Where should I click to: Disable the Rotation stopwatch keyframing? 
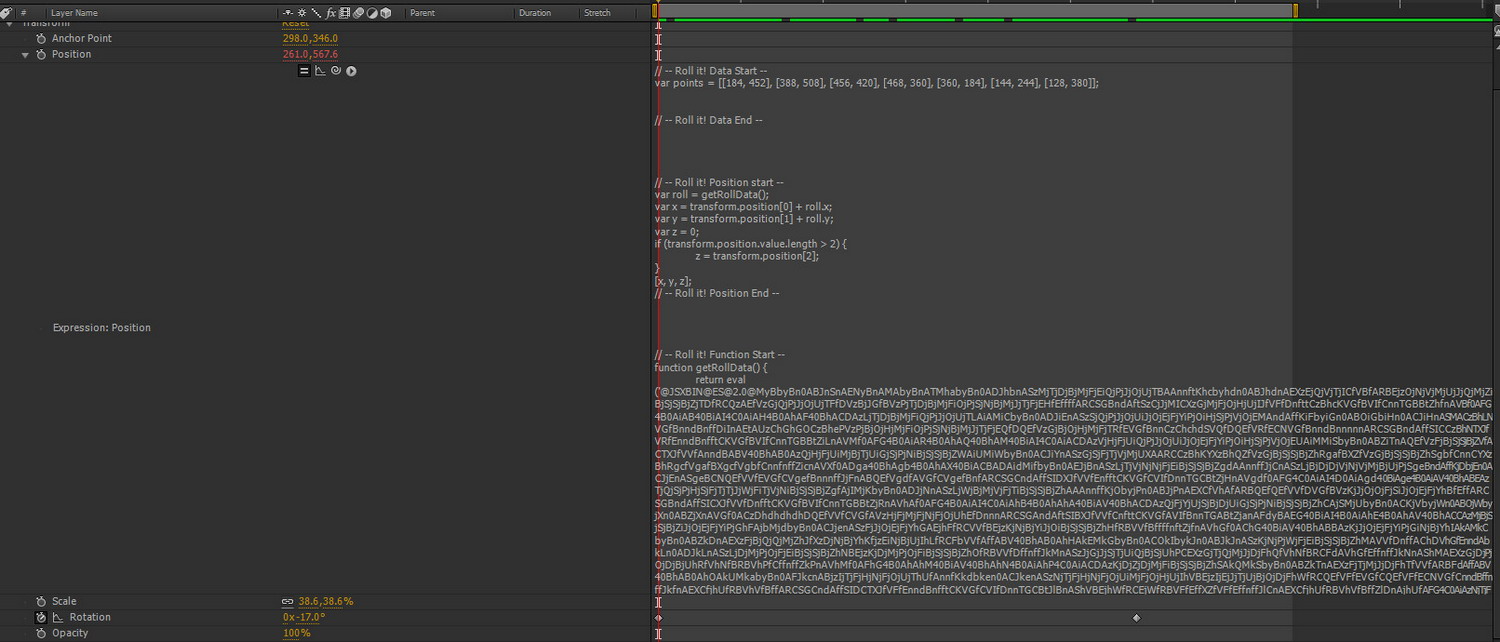(x=41, y=617)
